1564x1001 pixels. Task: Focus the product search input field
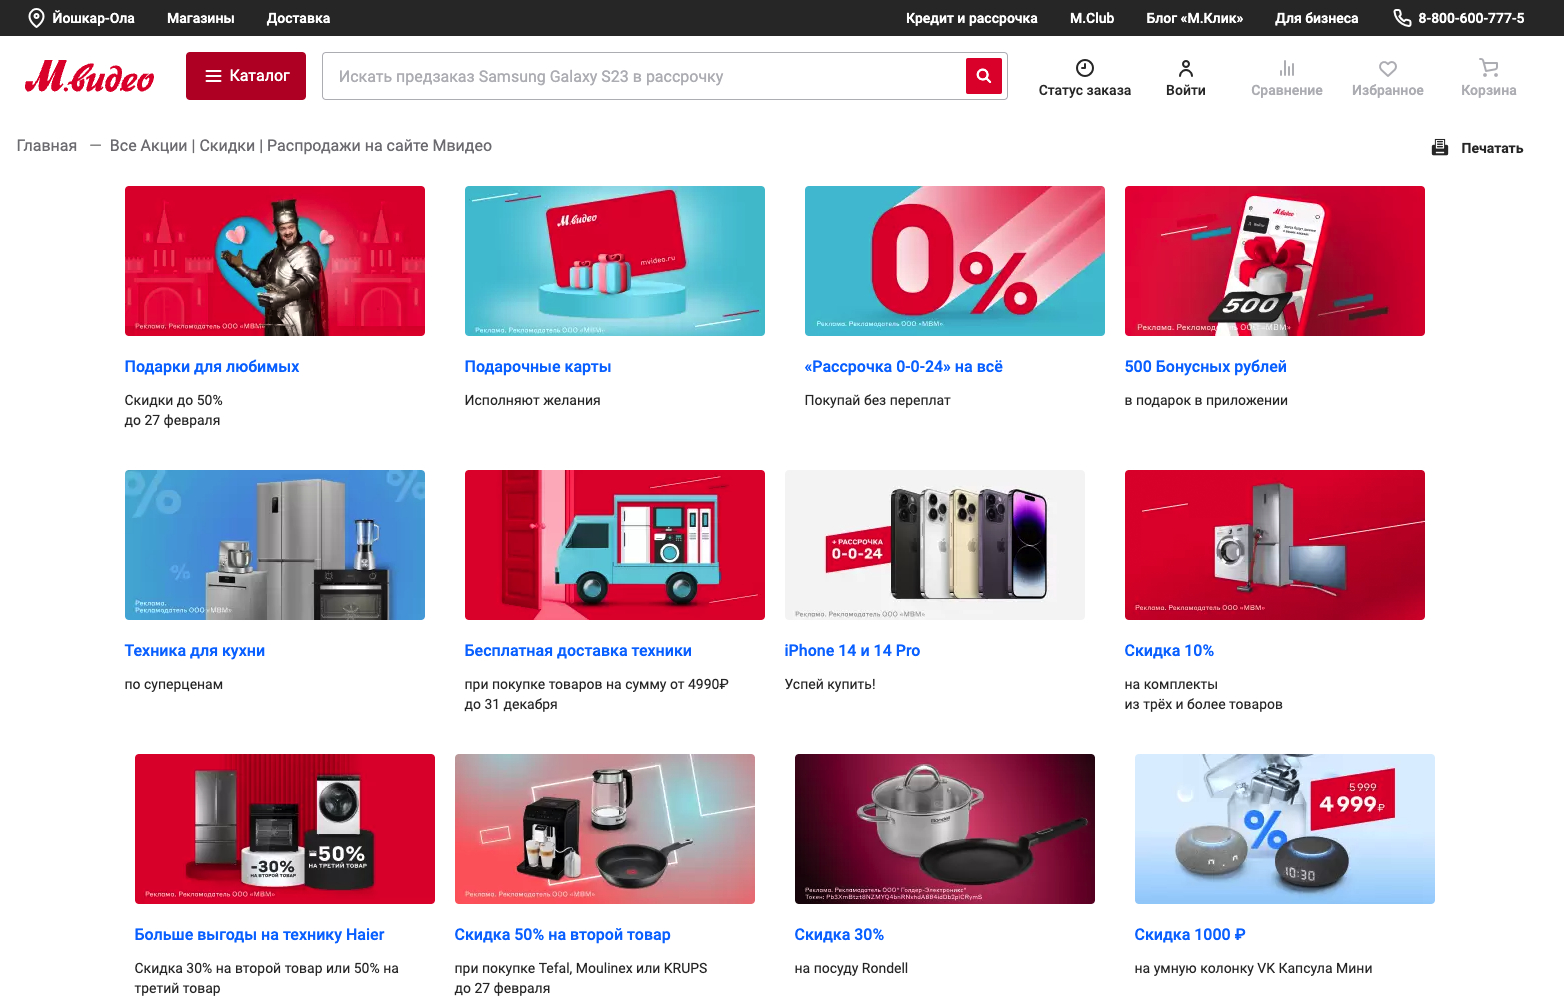click(x=644, y=76)
